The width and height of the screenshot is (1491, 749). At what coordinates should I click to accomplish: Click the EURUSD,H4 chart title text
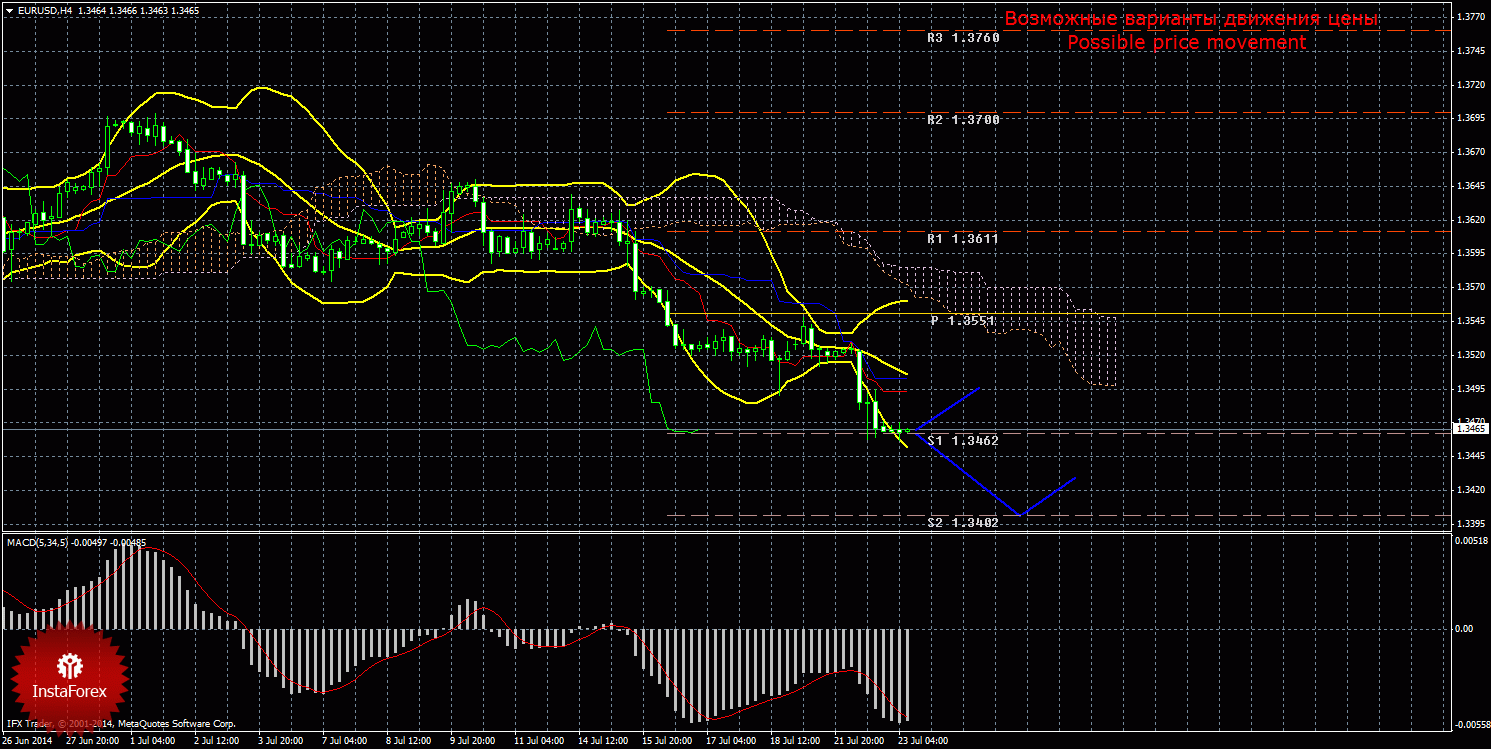pos(44,9)
